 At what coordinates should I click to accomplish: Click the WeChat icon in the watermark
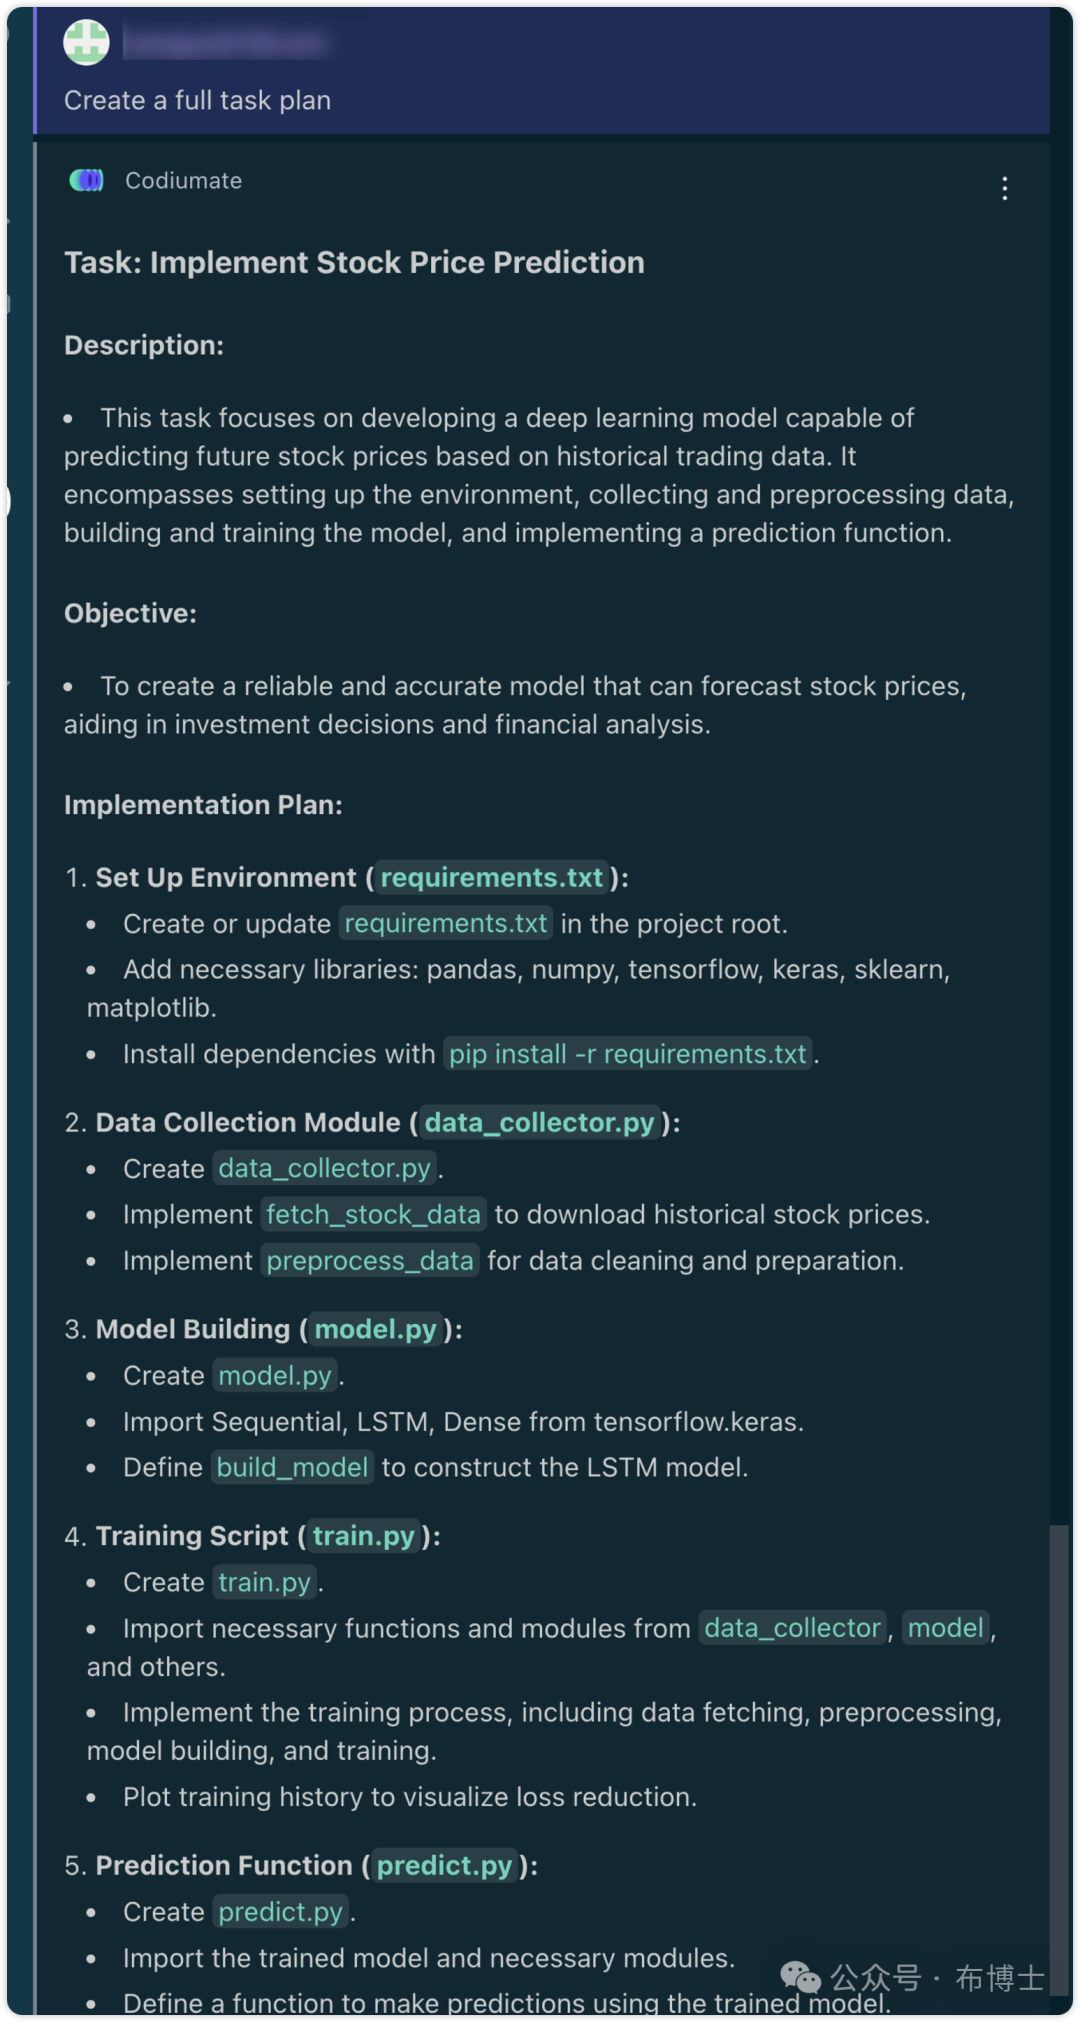click(800, 1976)
